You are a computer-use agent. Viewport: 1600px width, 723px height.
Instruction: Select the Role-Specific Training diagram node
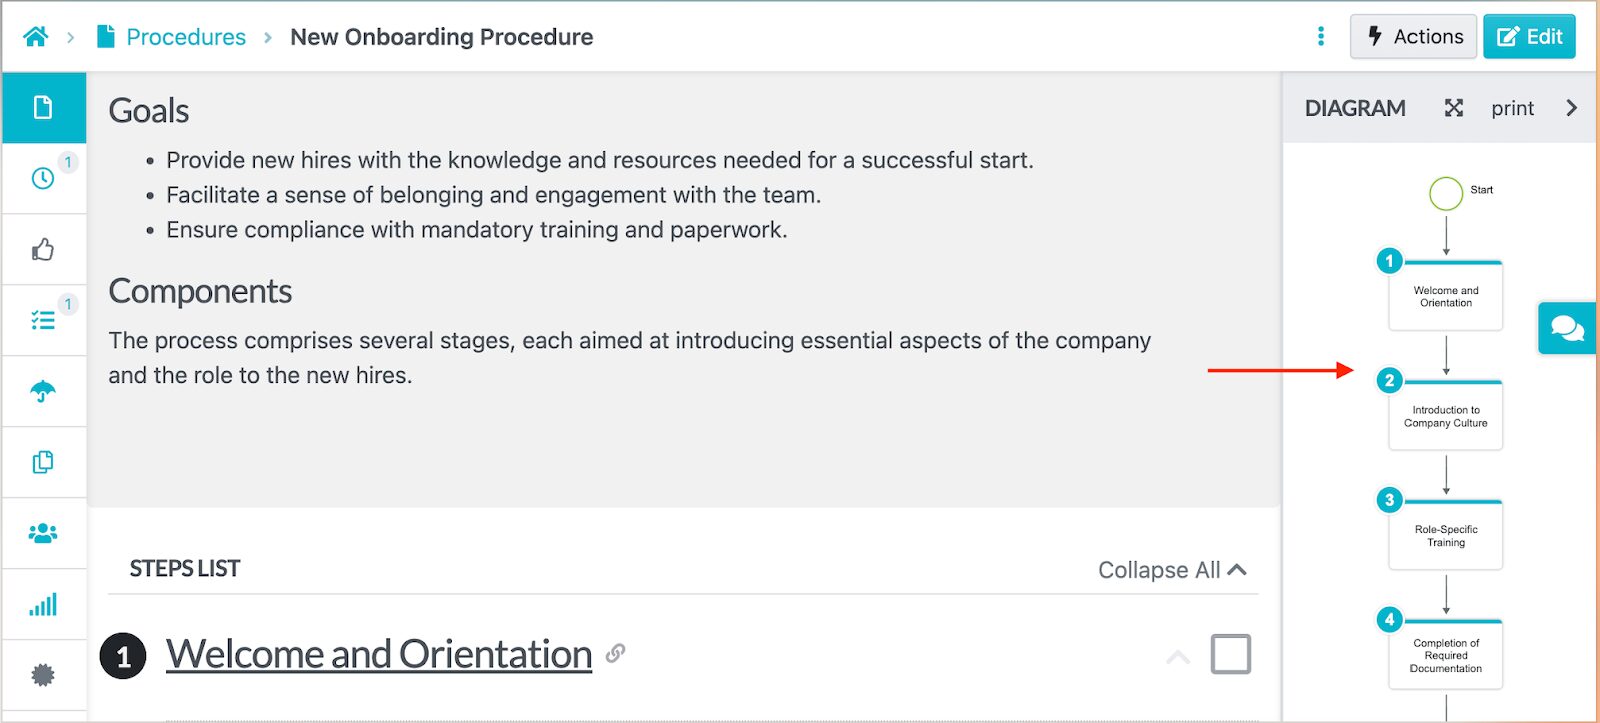pos(1446,536)
